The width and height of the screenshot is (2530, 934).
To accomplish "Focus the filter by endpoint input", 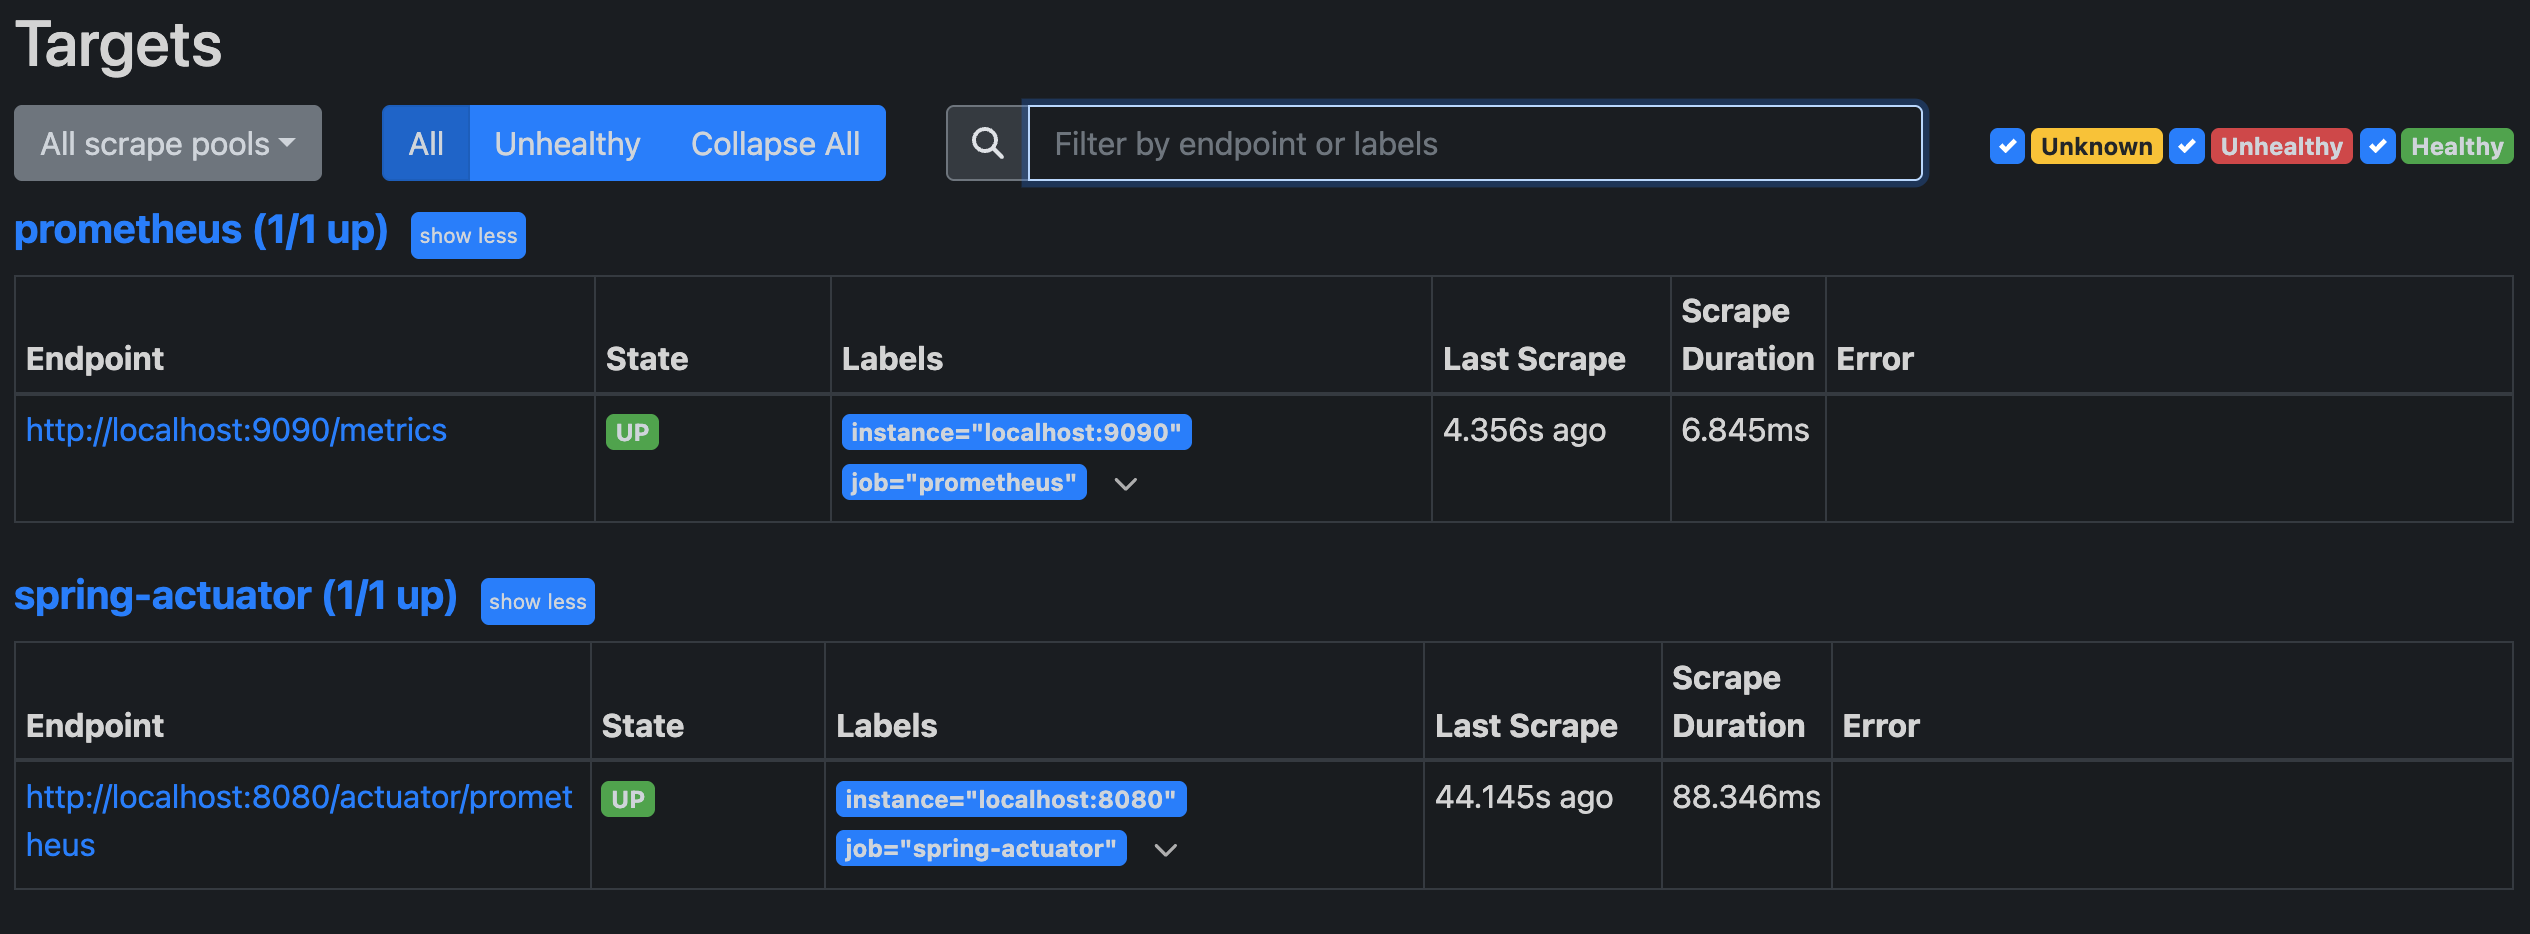I will click(x=1474, y=143).
